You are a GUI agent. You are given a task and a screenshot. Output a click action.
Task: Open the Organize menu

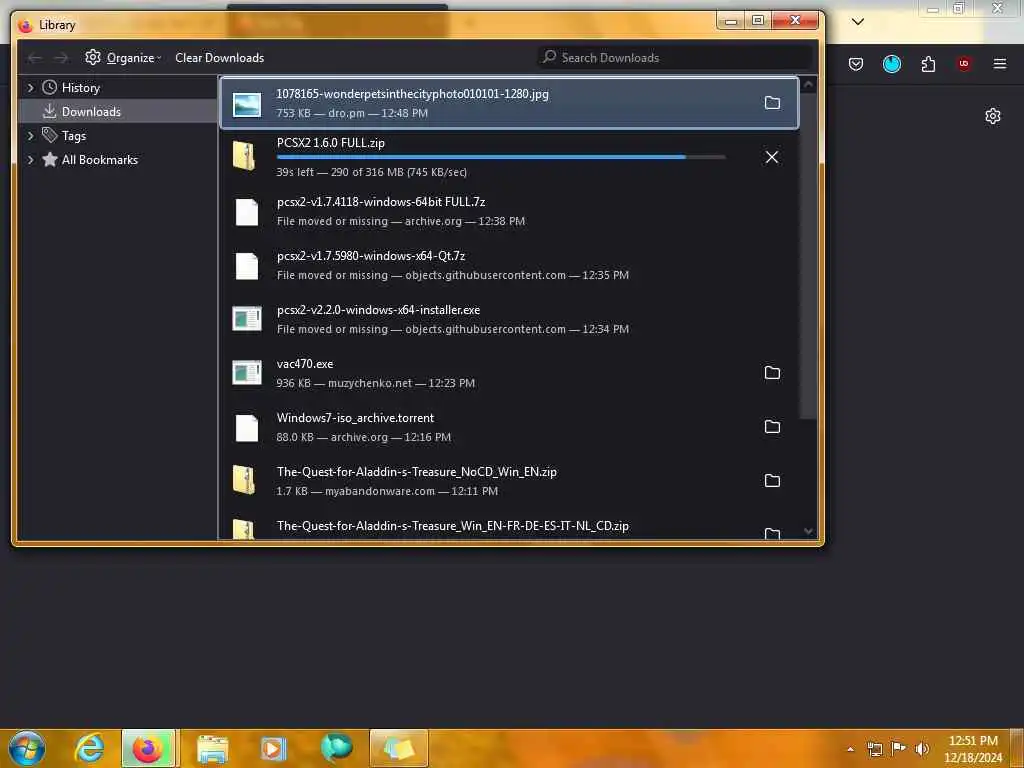point(123,57)
